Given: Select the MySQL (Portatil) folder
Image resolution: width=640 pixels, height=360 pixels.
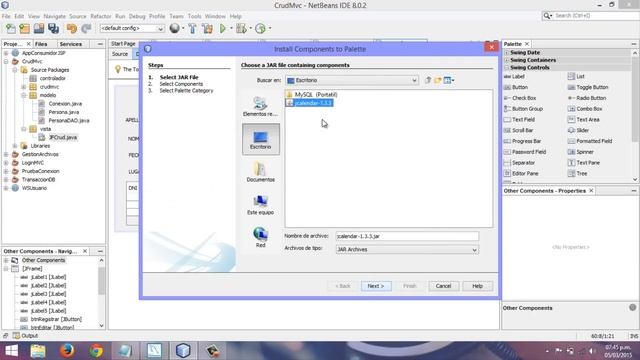Looking at the screenshot, I should pos(312,95).
